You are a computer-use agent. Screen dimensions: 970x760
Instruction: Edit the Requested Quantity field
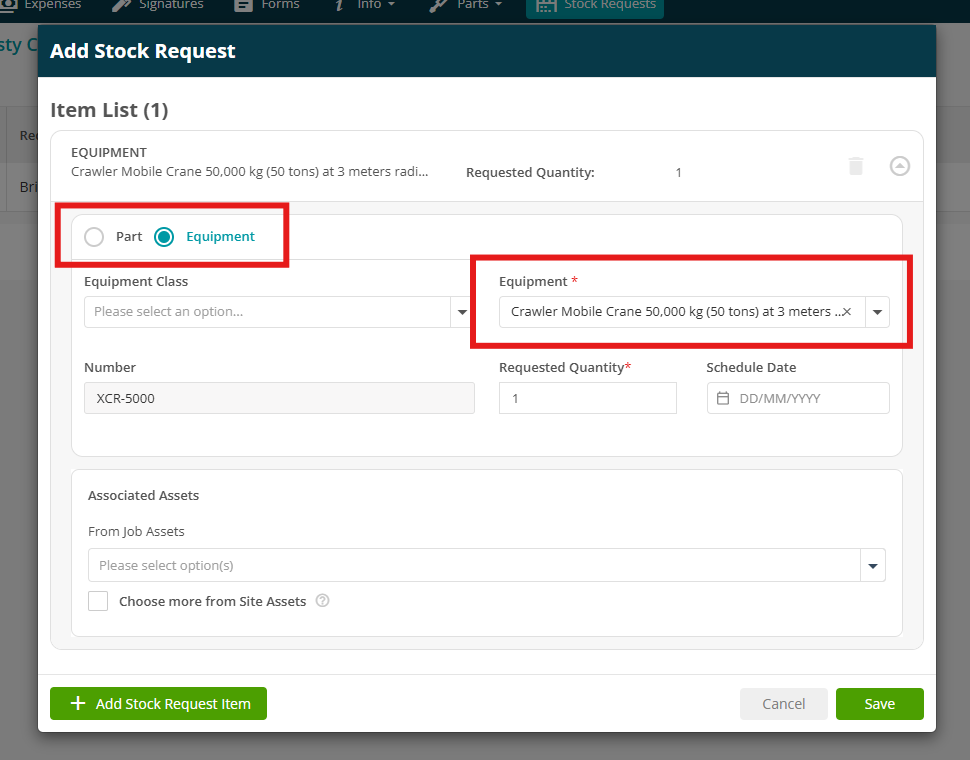click(588, 398)
